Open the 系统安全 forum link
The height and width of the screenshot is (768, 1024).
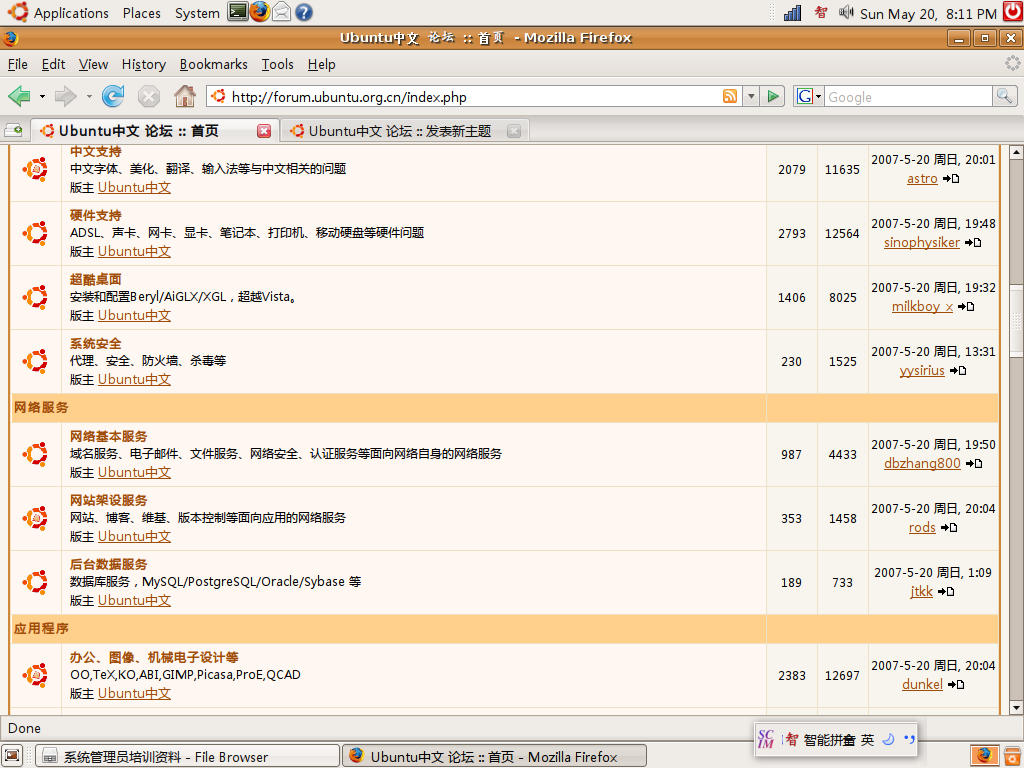tap(95, 343)
